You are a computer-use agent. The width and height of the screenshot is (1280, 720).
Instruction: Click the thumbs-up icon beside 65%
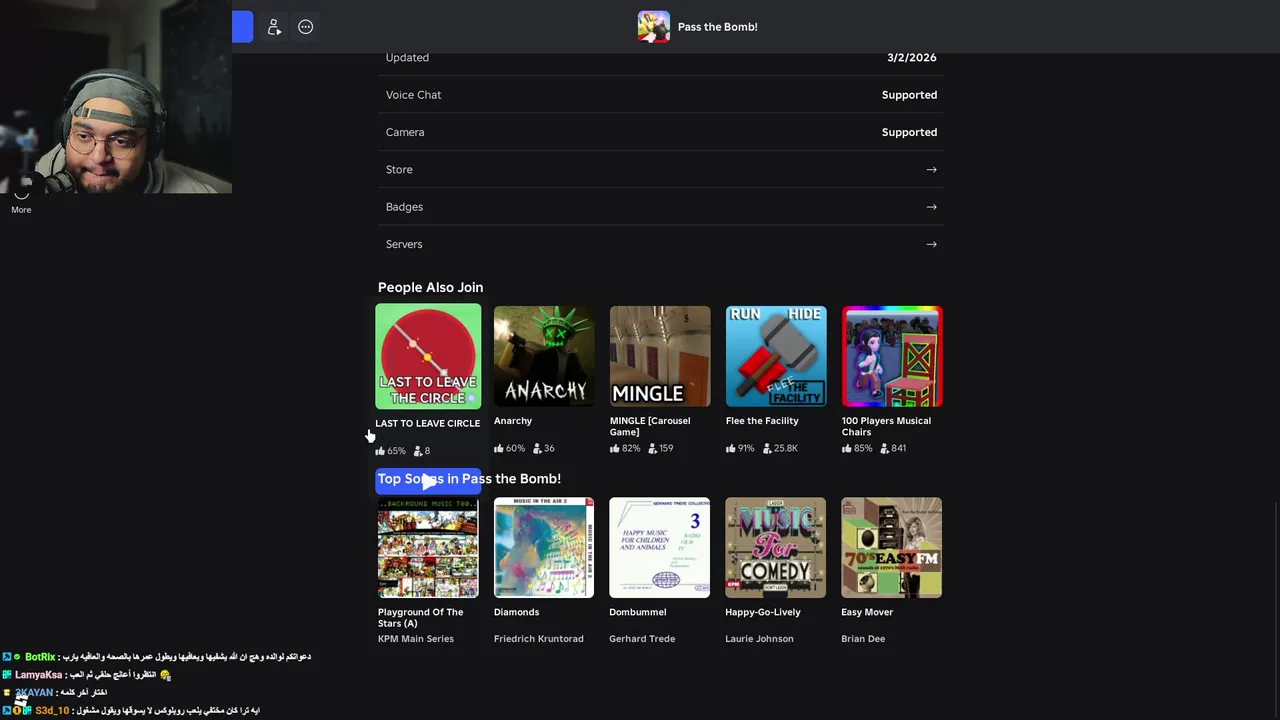coord(380,451)
